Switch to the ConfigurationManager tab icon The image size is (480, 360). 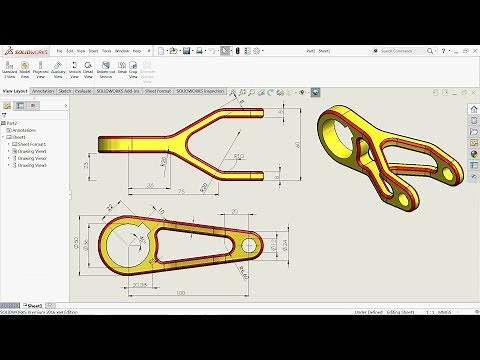click(x=33, y=106)
